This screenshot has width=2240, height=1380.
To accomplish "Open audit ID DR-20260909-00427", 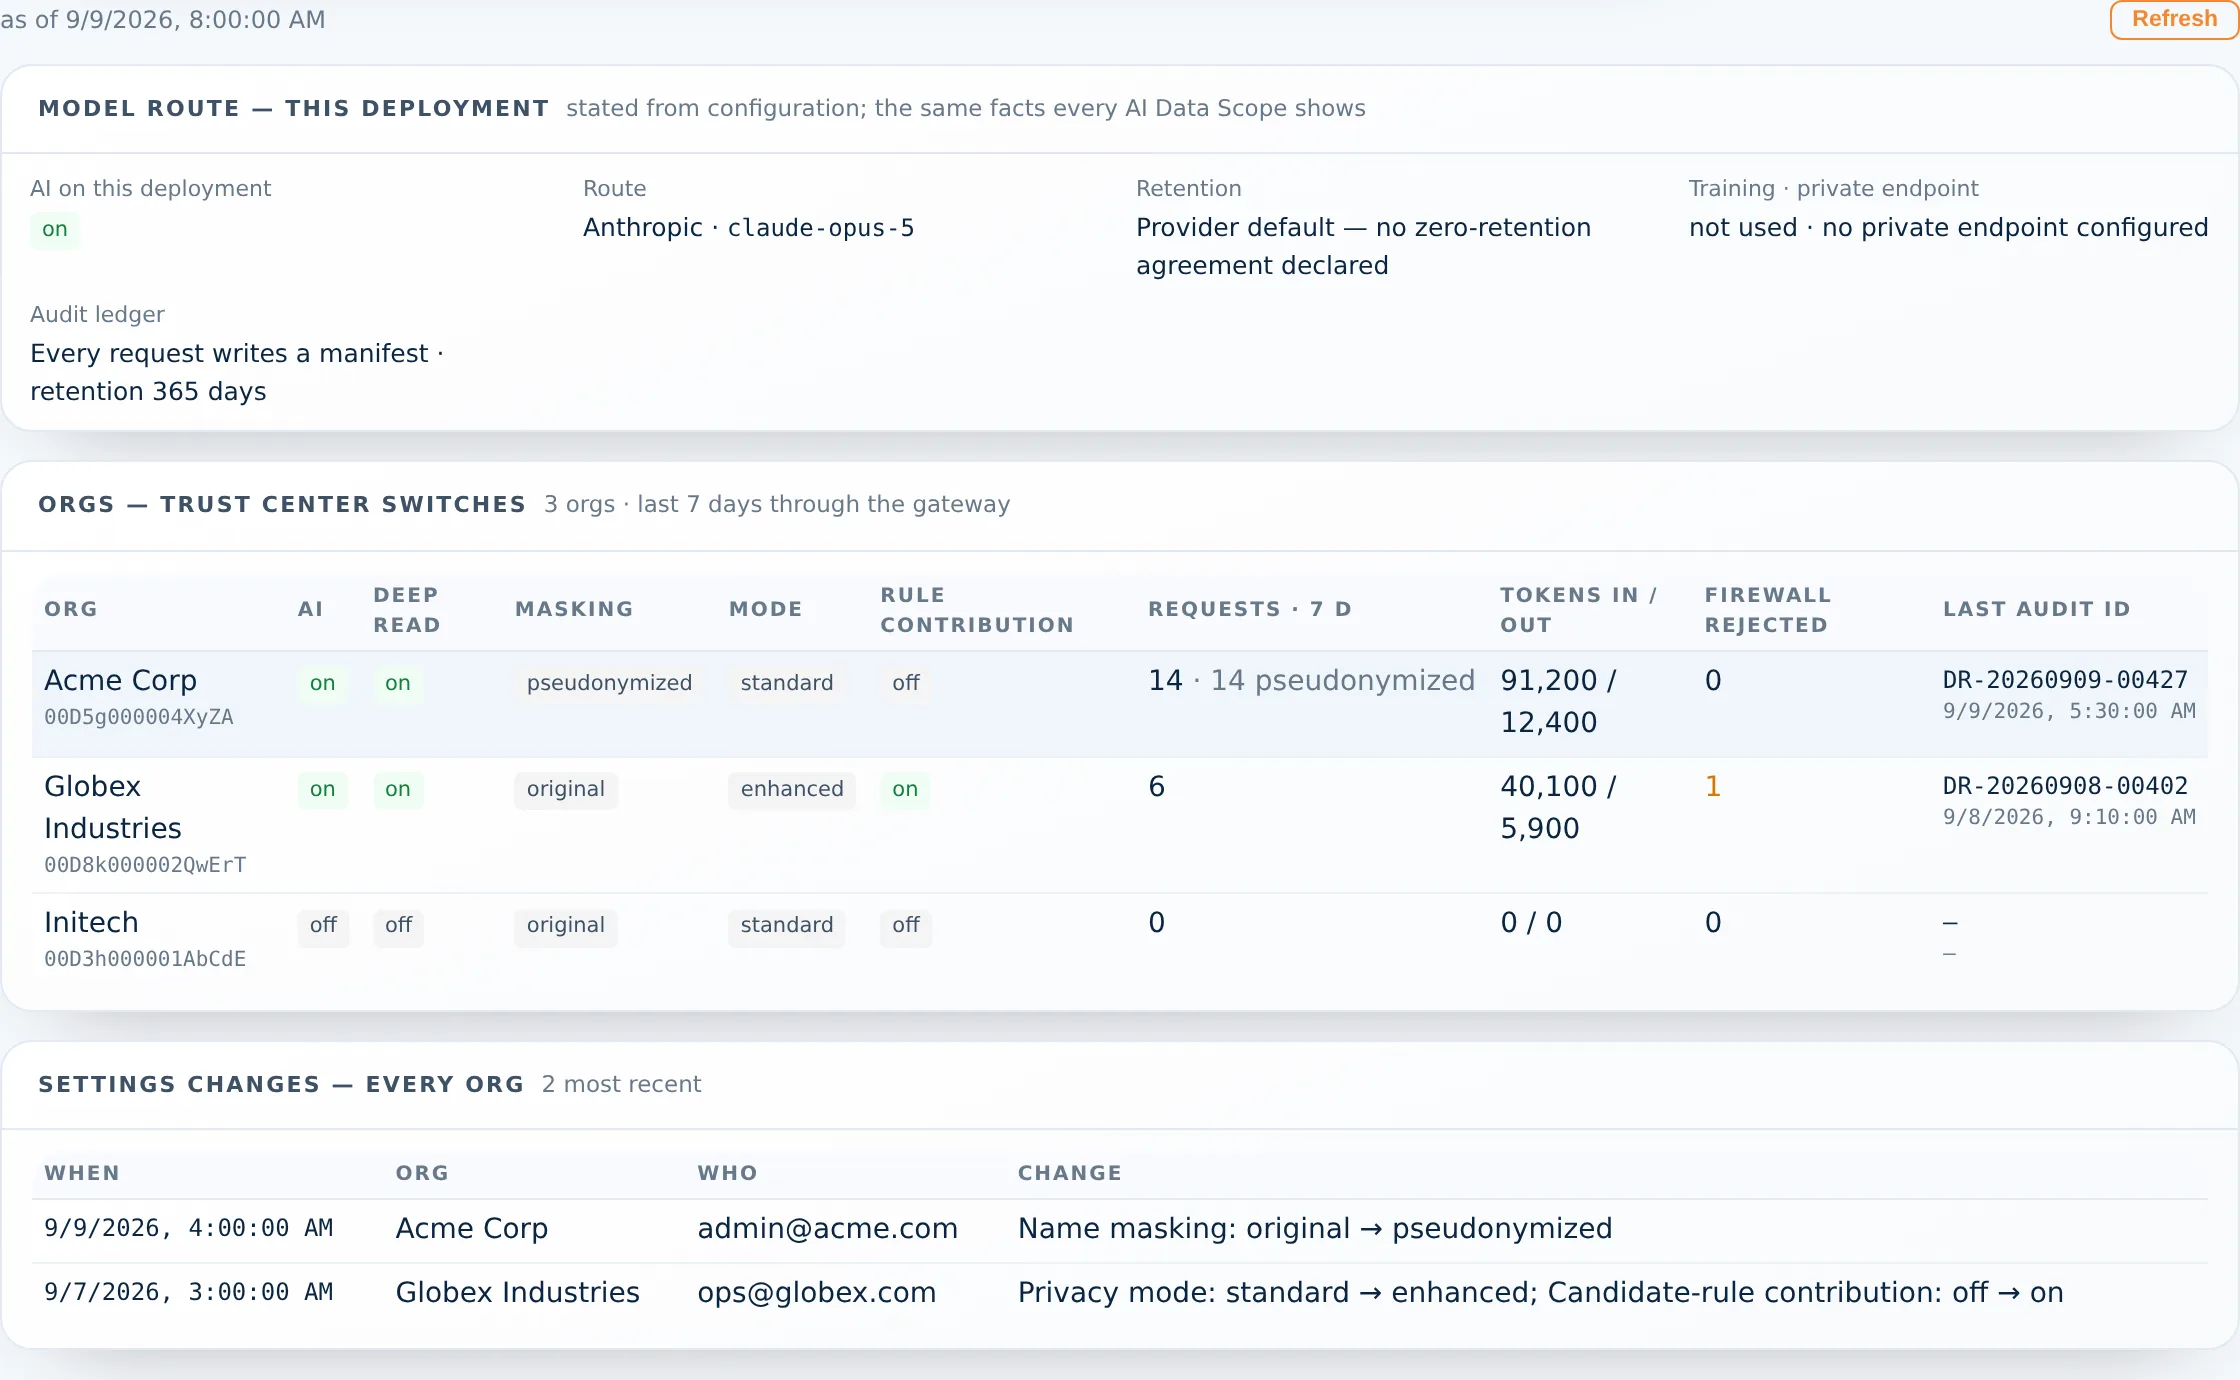I will point(2065,681).
